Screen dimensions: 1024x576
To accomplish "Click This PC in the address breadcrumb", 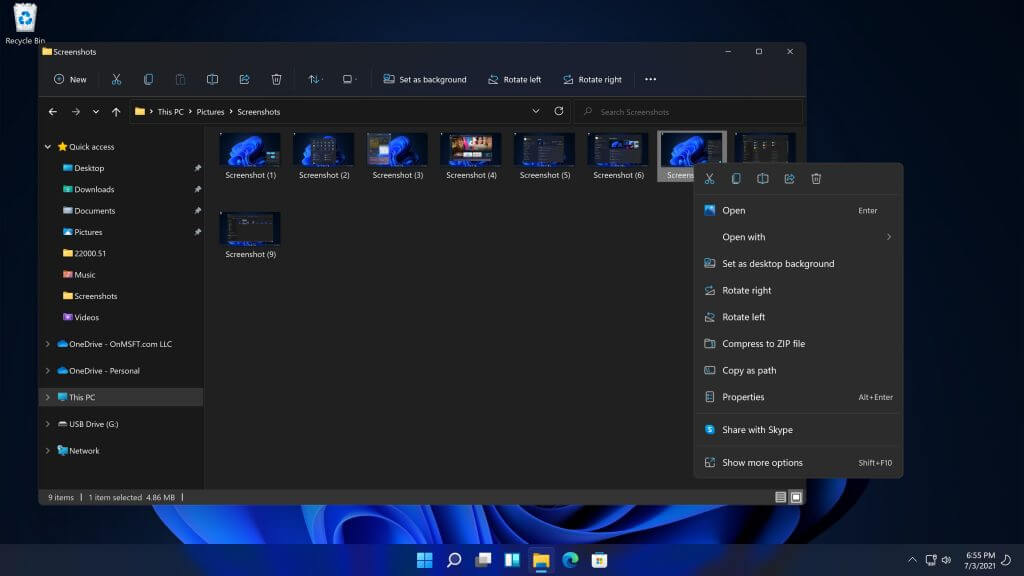I will point(170,112).
